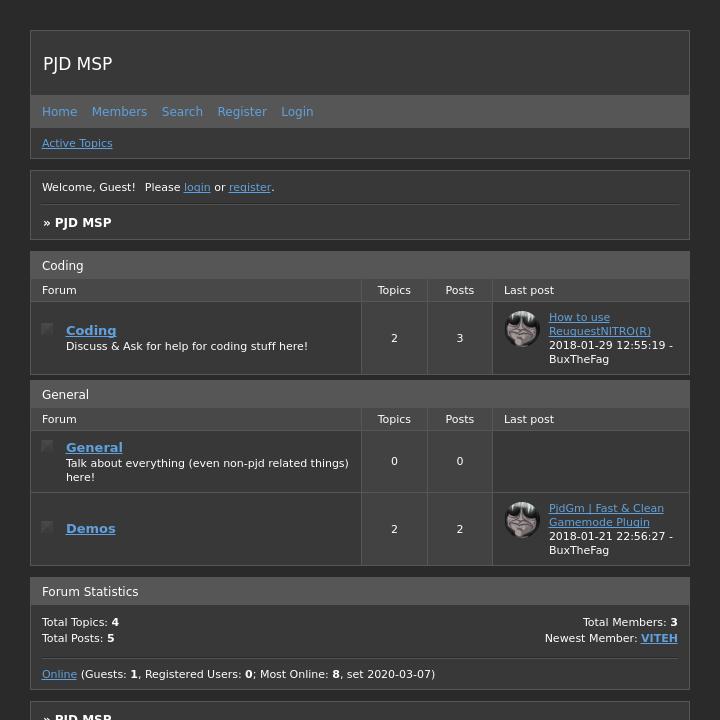Click the Demos forum status icon

coord(47,527)
